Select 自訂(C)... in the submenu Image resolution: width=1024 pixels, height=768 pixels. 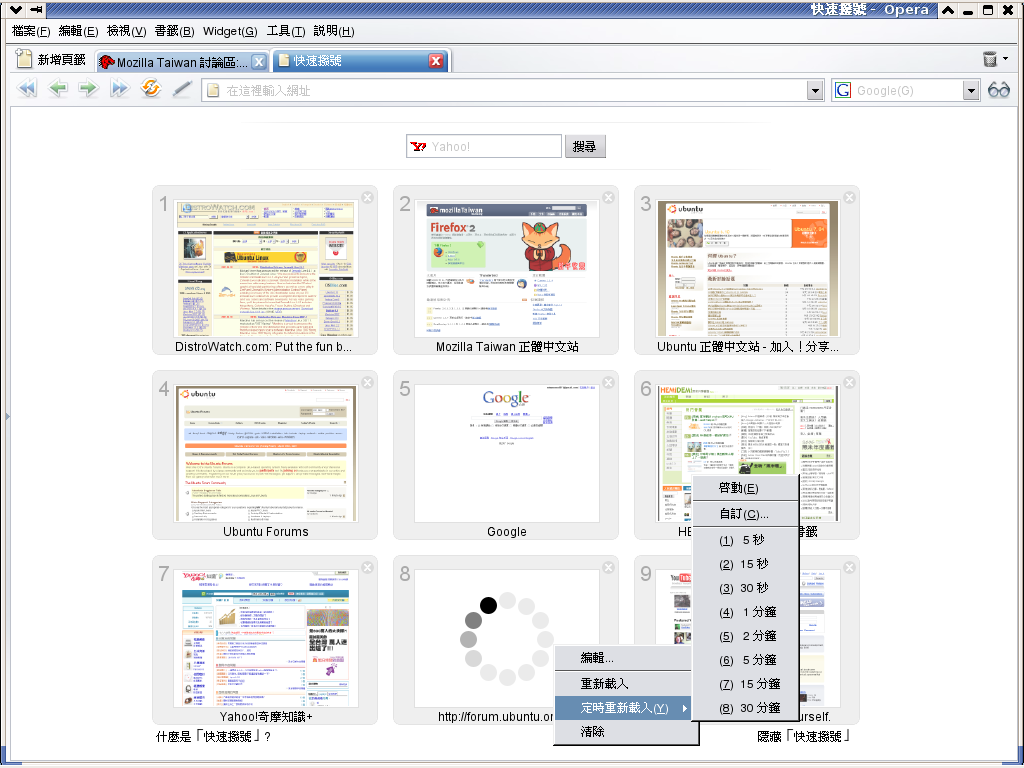pyautogui.click(x=745, y=514)
